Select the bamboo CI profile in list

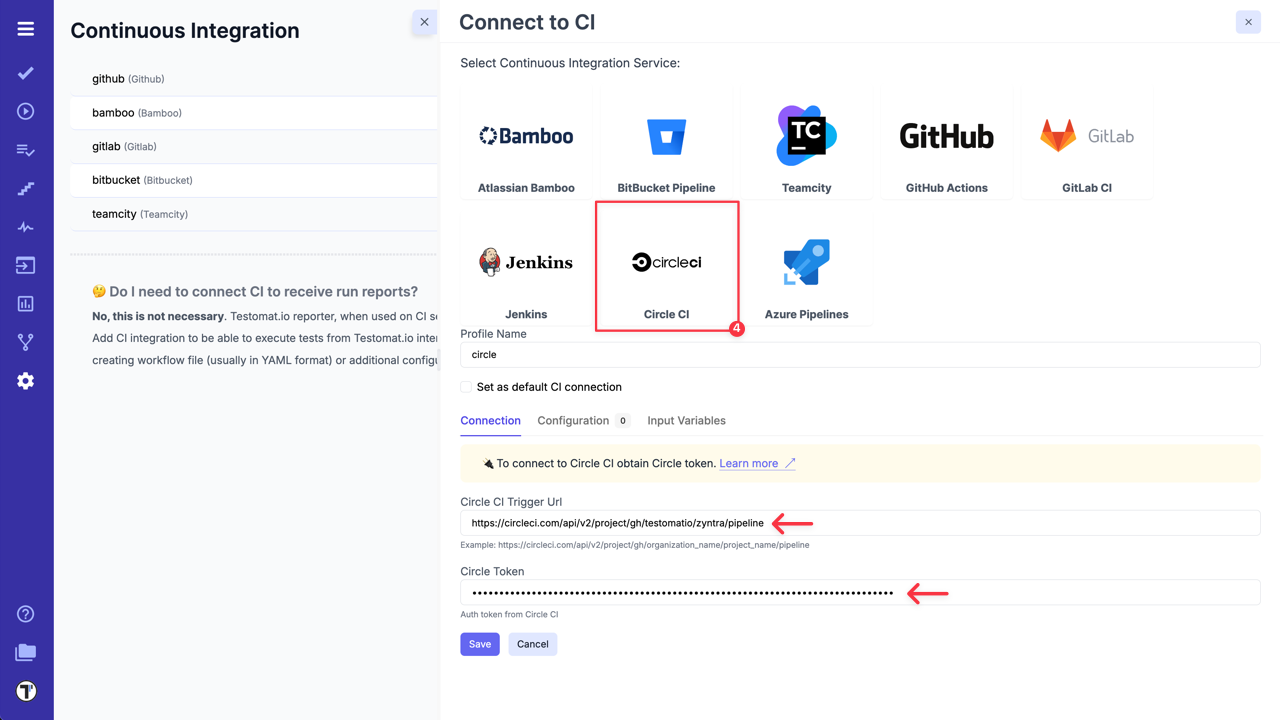[x=137, y=113]
